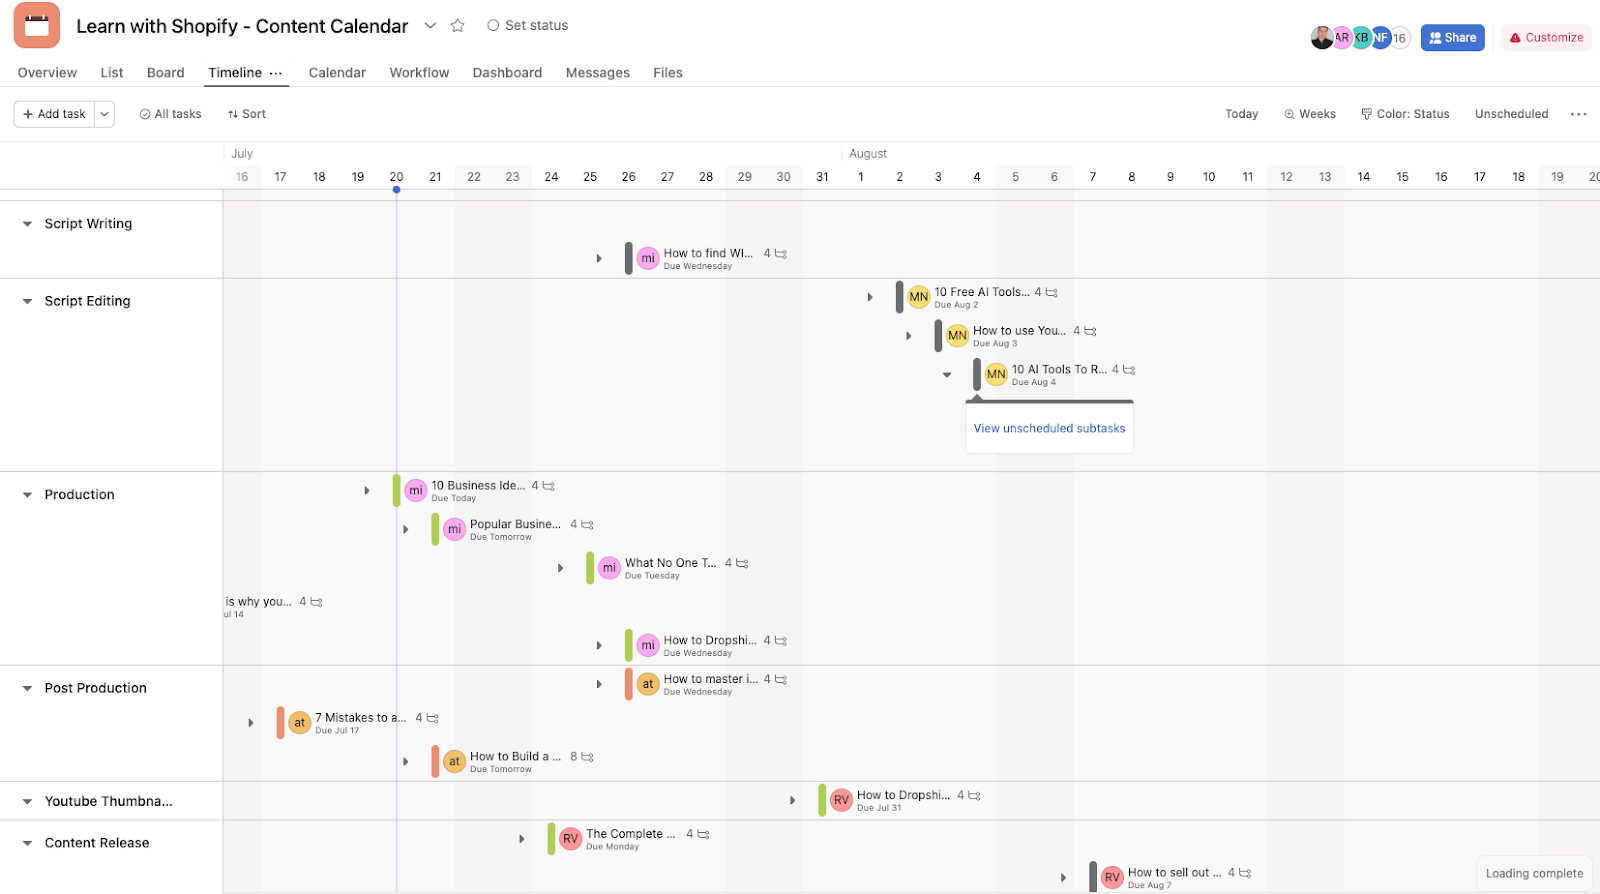Open the Files tab
This screenshot has width=1600, height=894.
(x=668, y=73)
